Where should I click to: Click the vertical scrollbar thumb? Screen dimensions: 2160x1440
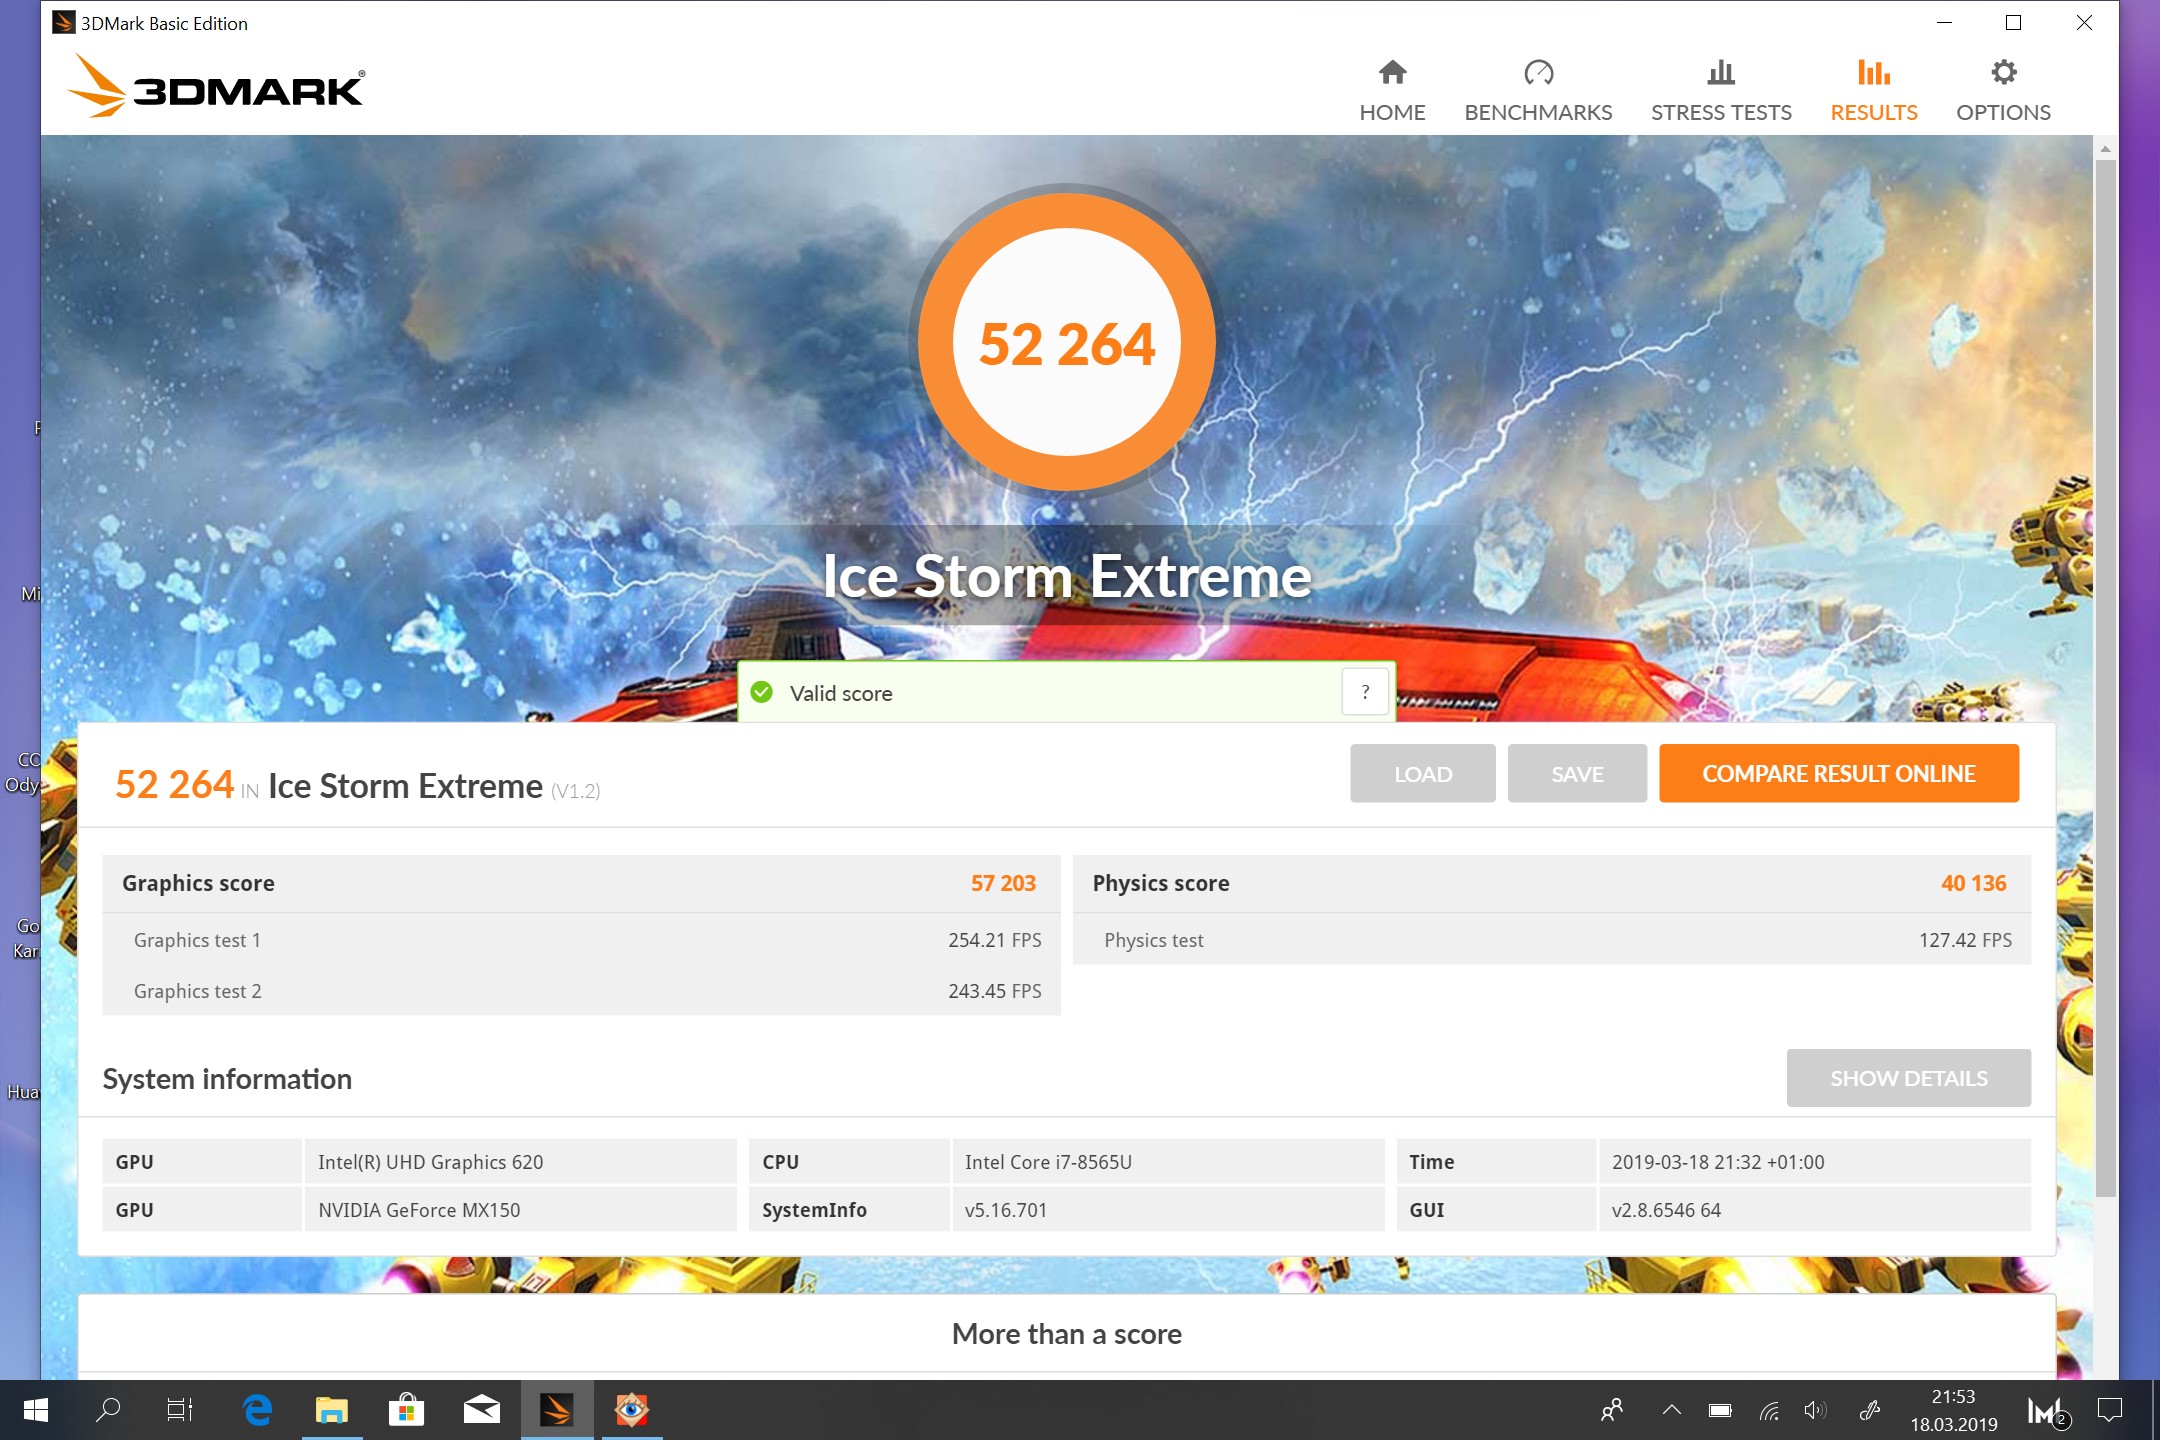(x=2105, y=678)
